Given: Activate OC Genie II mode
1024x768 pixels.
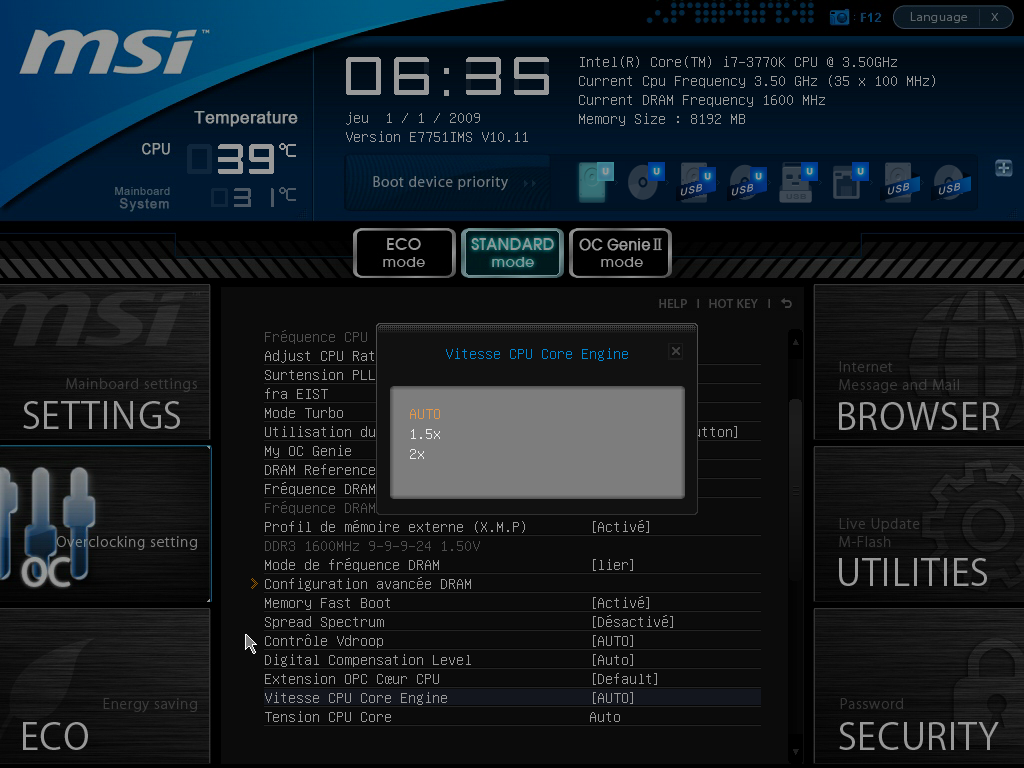Looking at the screenshot, I should click(620, 253).
